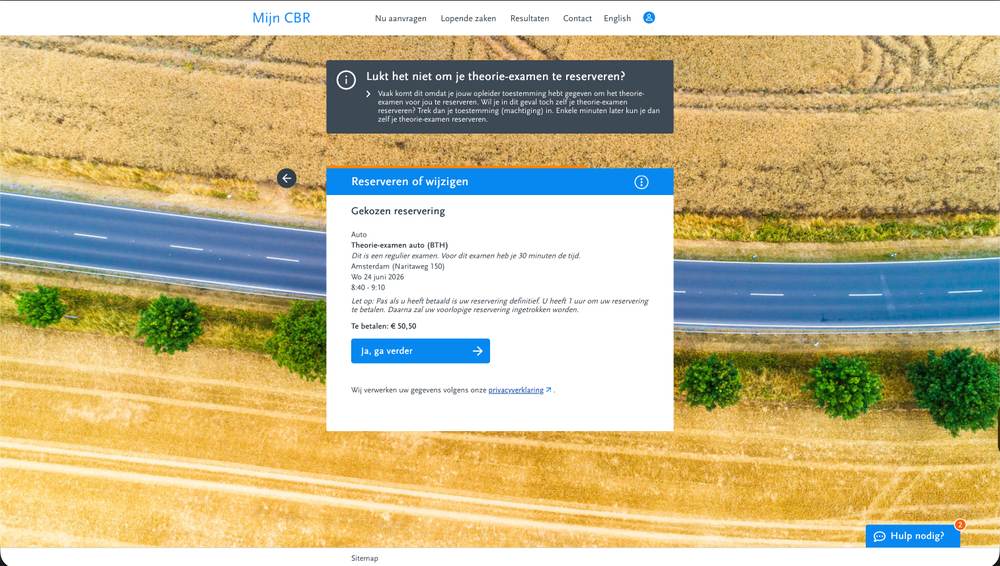Click the text Theorie-examen auto (BTH)
This screenshot has height=566, width=1000.
[399, 245]
